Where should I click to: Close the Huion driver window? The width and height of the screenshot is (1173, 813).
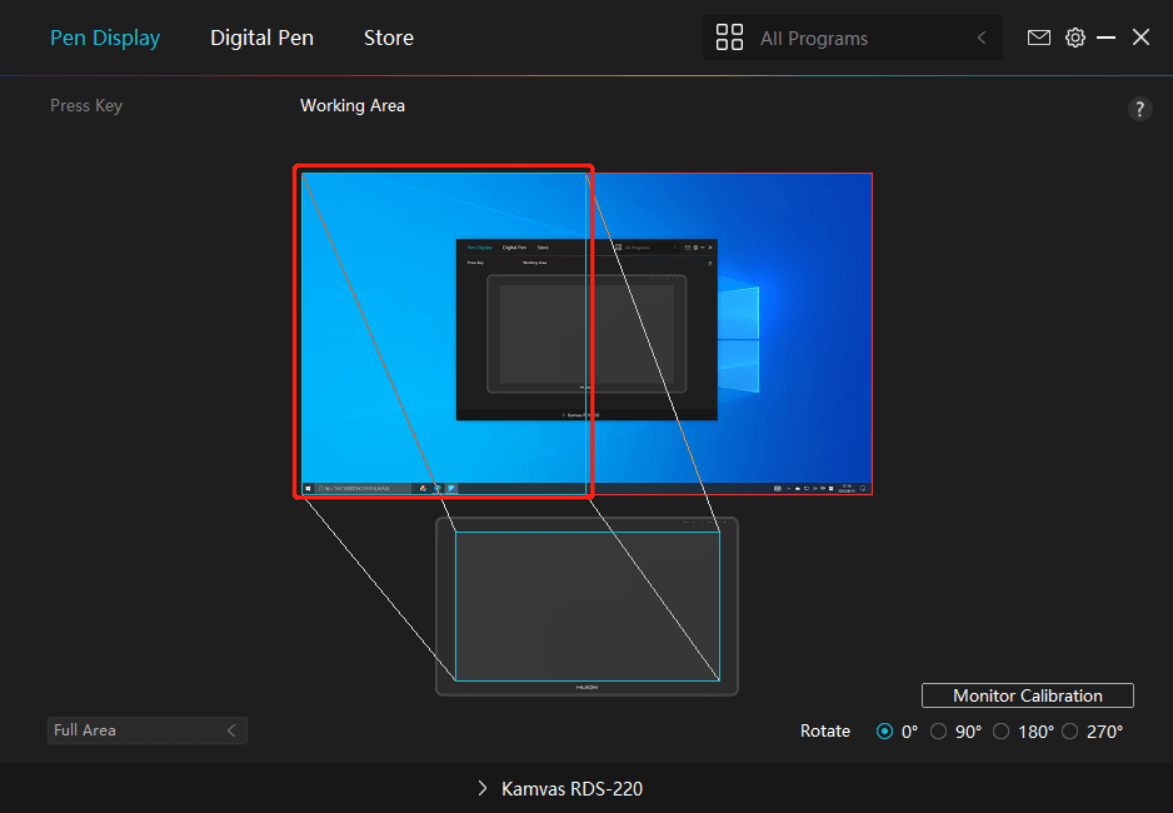1141,37
